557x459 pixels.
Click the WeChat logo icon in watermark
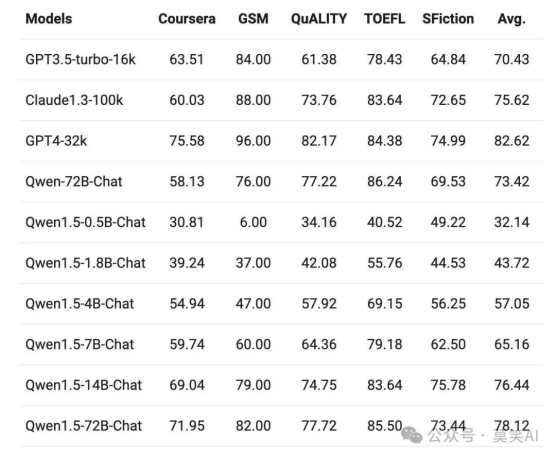(x=412, y=435)
